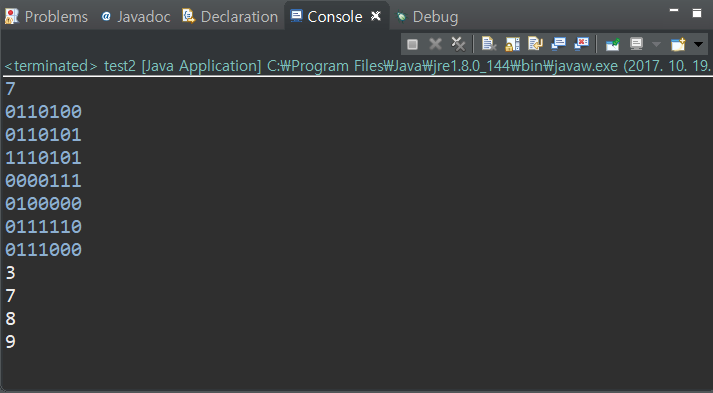Minimize the console panel view
Image resolution: width=713 pixels, height=393 pixels.
click(x=674, y=10)
